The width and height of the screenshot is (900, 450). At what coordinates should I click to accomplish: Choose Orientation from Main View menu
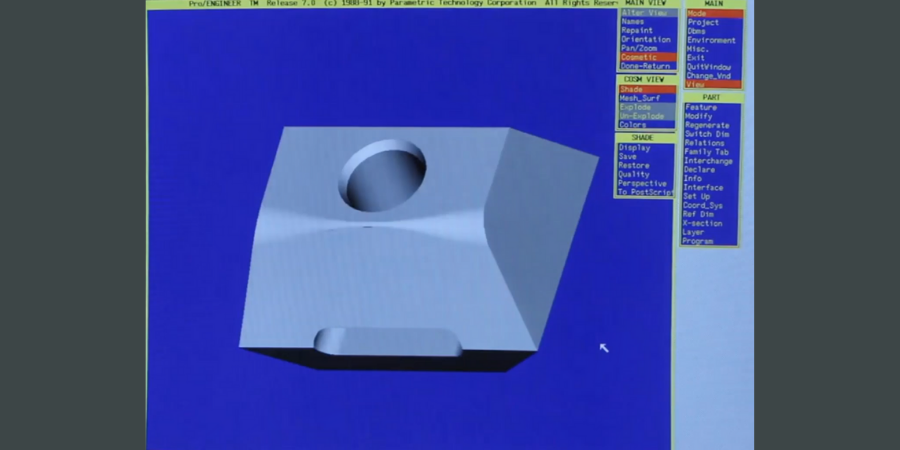pos(645,39)
